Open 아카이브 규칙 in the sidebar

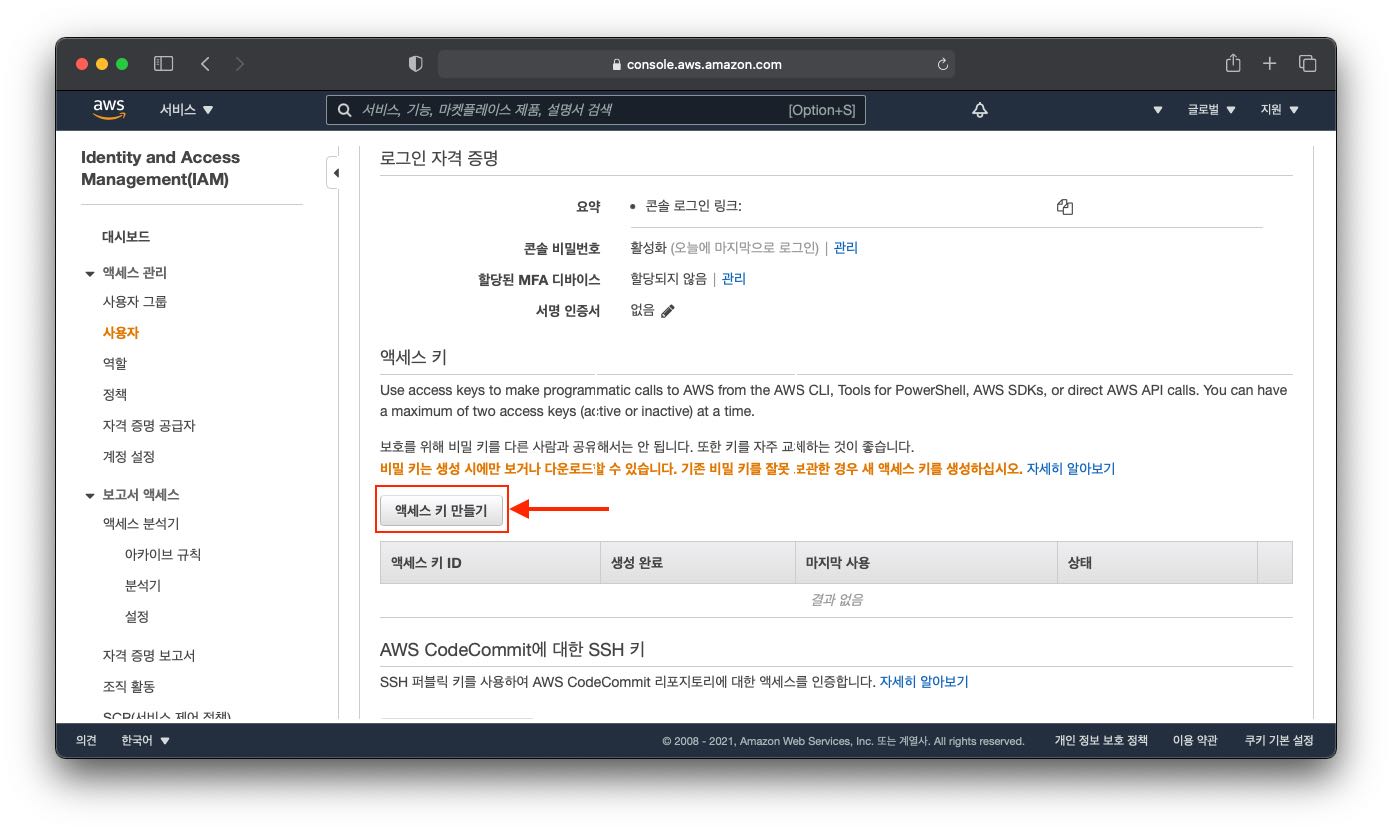163,555
